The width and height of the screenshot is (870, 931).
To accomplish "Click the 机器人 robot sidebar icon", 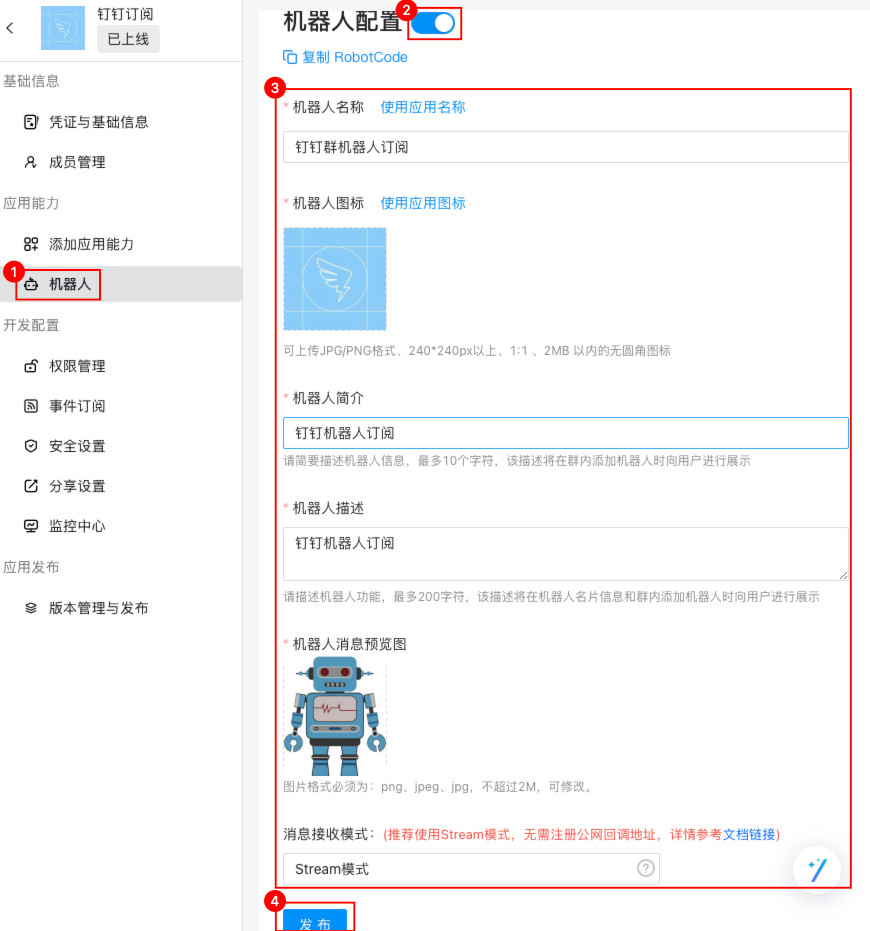I will (31, 284).
